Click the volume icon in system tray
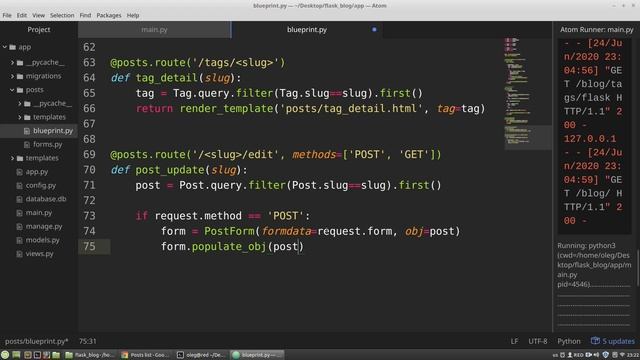Viewport: 640px width, 360px height. (596, 355)
